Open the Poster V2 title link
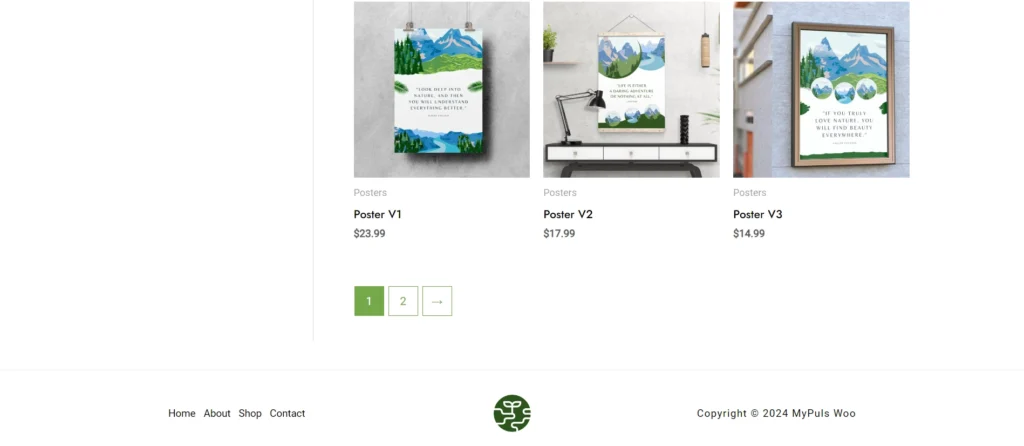The image size is (1024, 446). pyautogui.click(x=568, y=214)
